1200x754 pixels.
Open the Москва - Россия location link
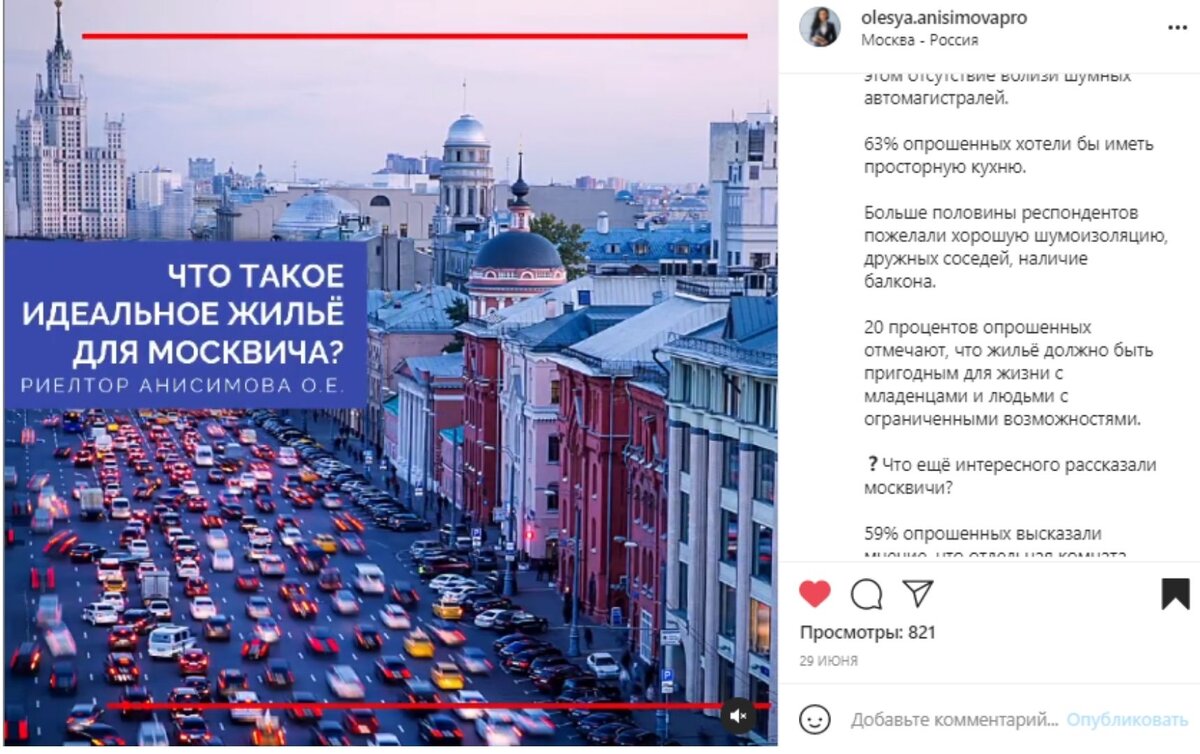pyautogui.click(x=919, y=41)
